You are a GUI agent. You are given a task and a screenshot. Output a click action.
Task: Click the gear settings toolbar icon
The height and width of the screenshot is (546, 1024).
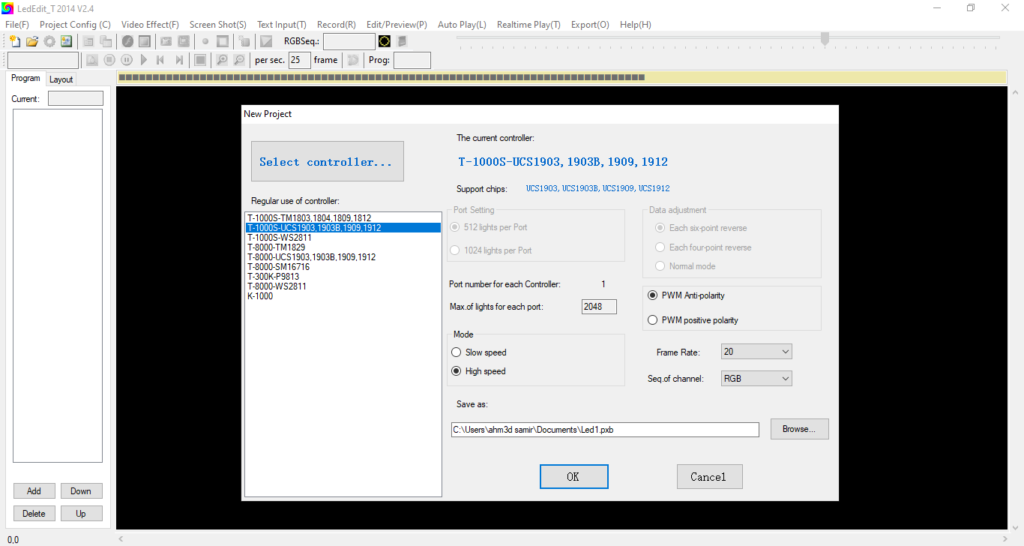[50, 41]
